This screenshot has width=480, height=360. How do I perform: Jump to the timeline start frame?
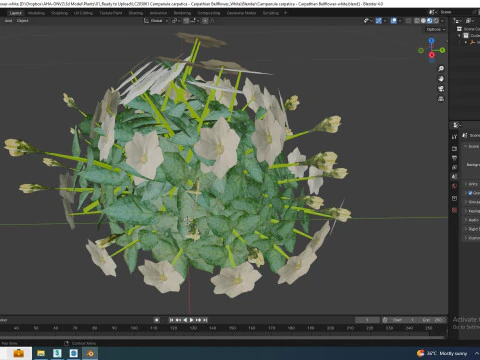point(171,320)
